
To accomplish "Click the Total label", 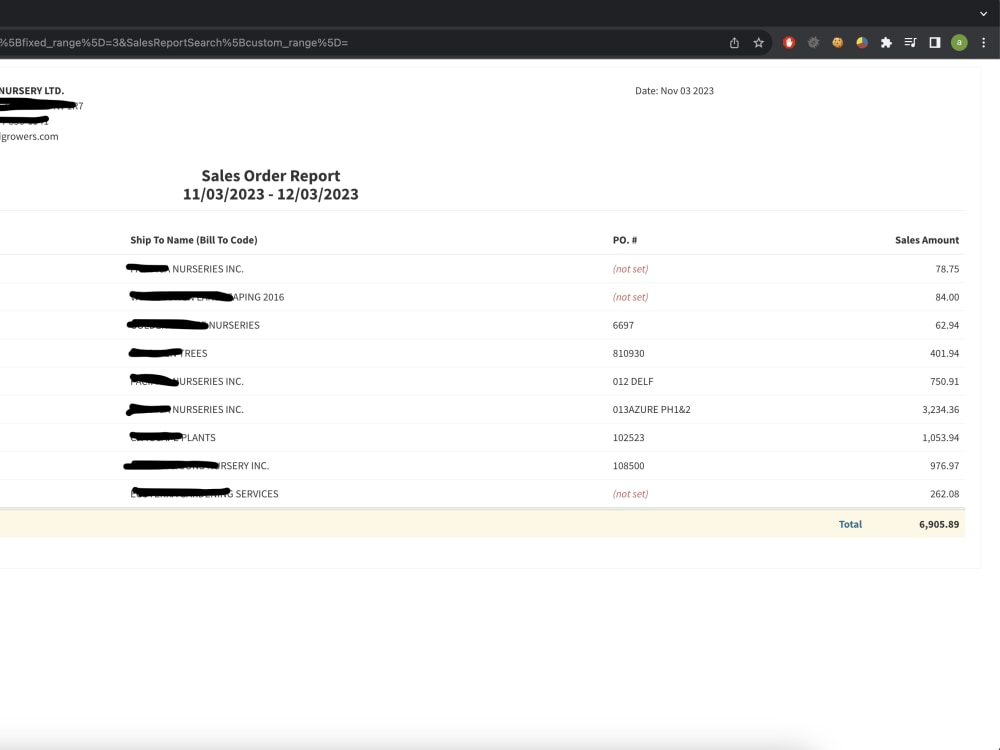I will click(850, 524).
